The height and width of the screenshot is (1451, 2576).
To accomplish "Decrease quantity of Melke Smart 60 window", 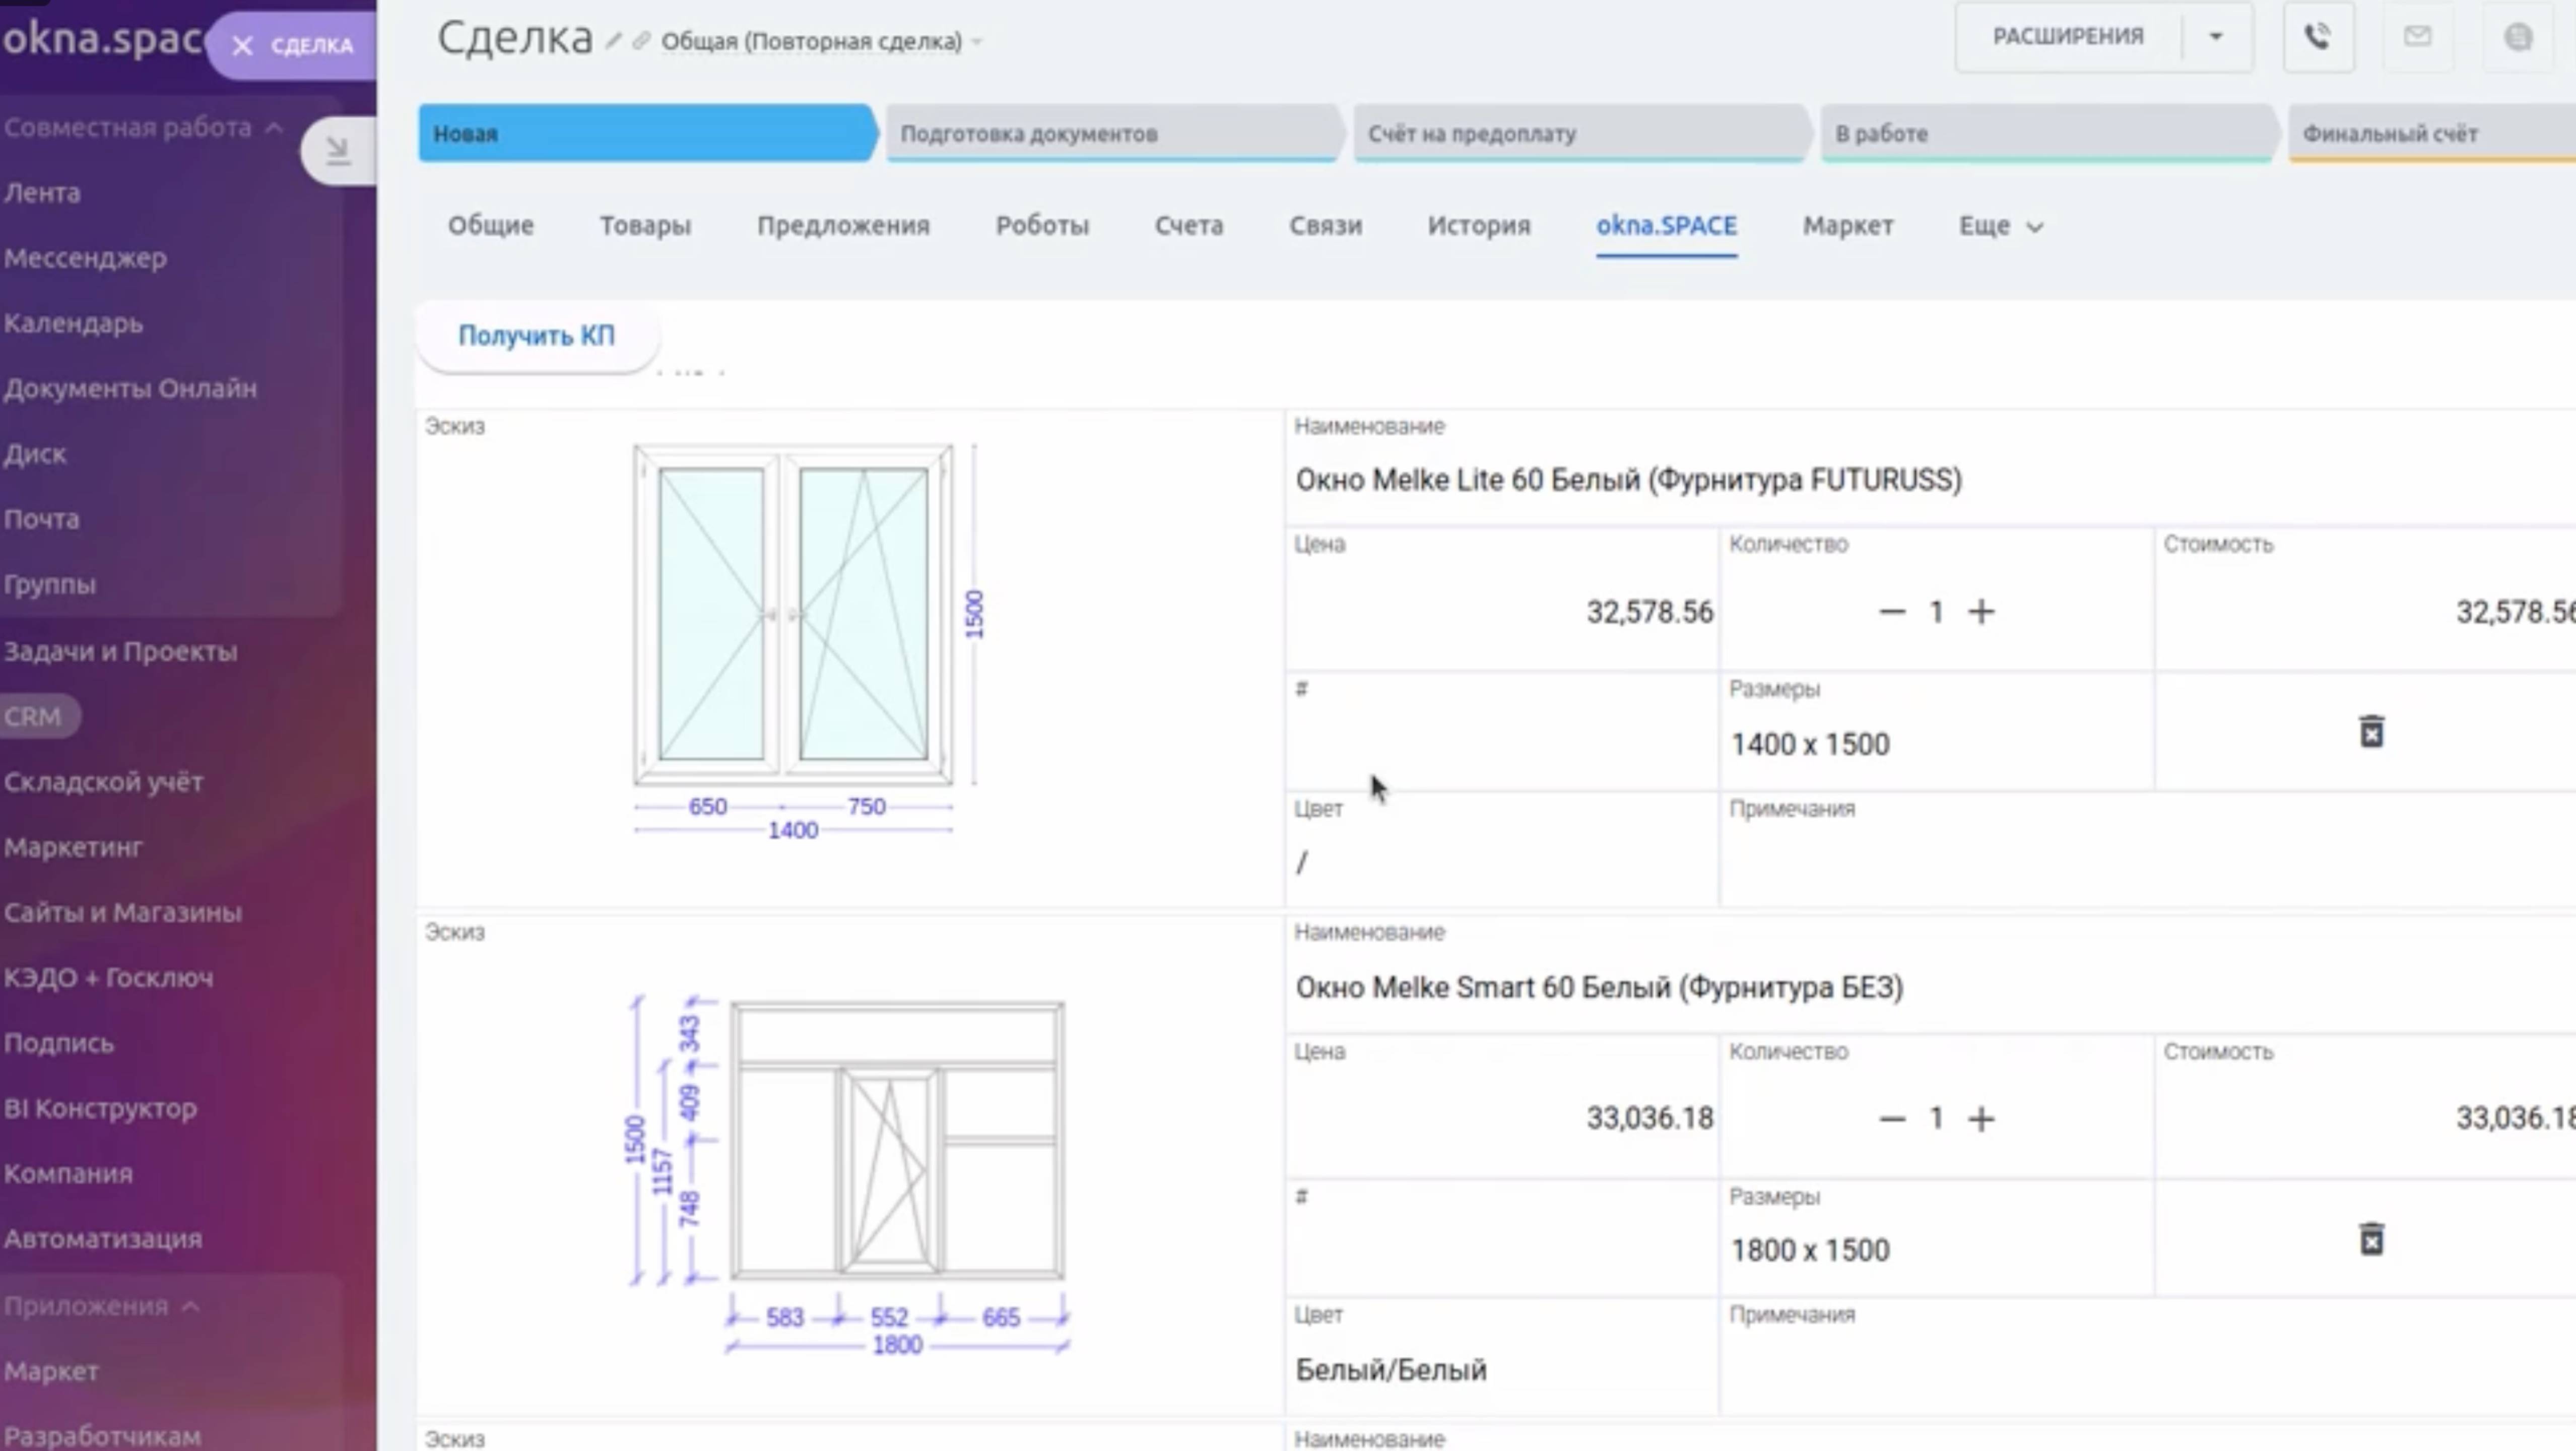I will (1892, 1118).
